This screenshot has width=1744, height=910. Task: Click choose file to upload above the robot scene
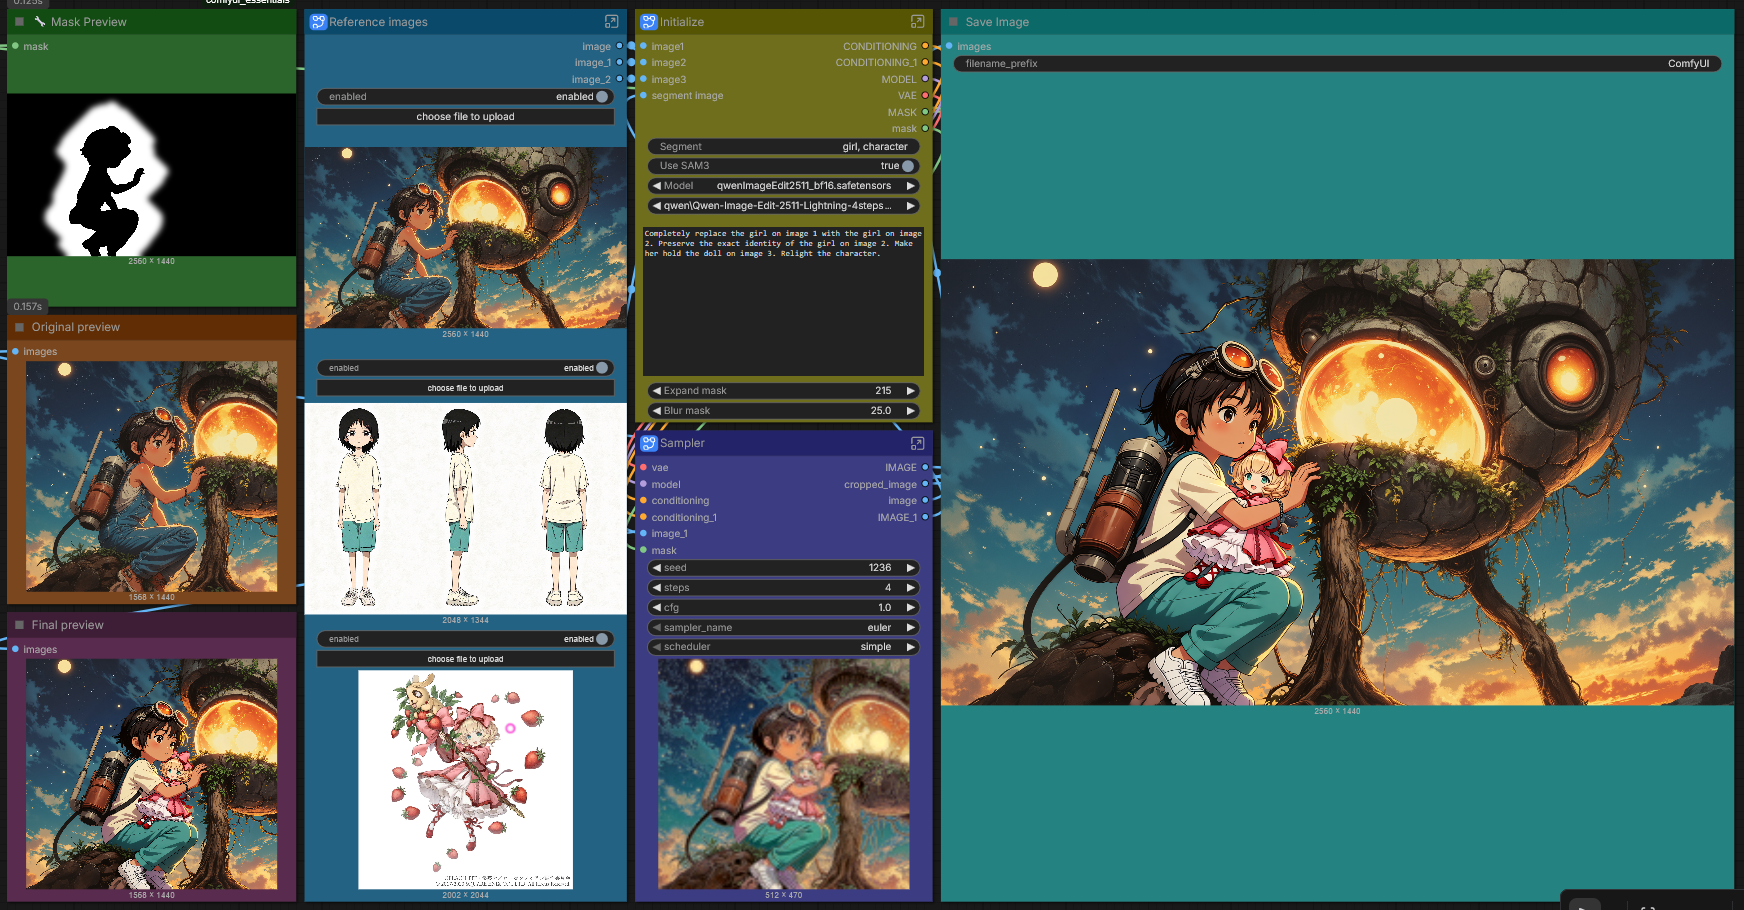click(x=465, y=117)
